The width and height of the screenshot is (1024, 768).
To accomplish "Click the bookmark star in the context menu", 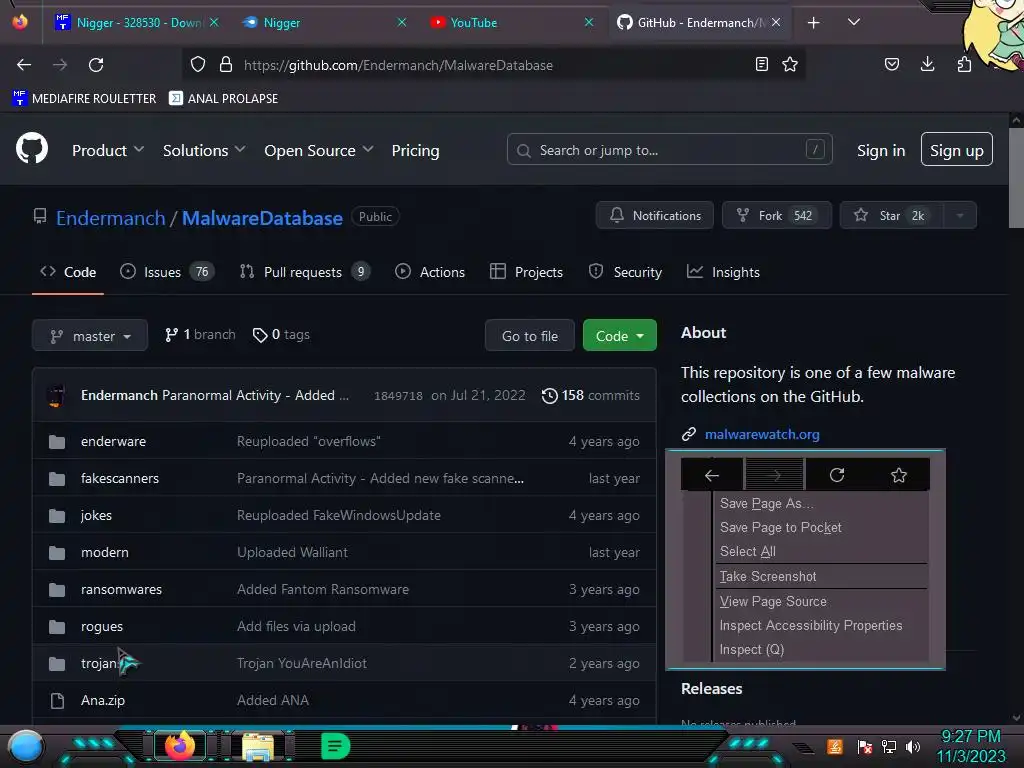I will (x=899, y=475).
